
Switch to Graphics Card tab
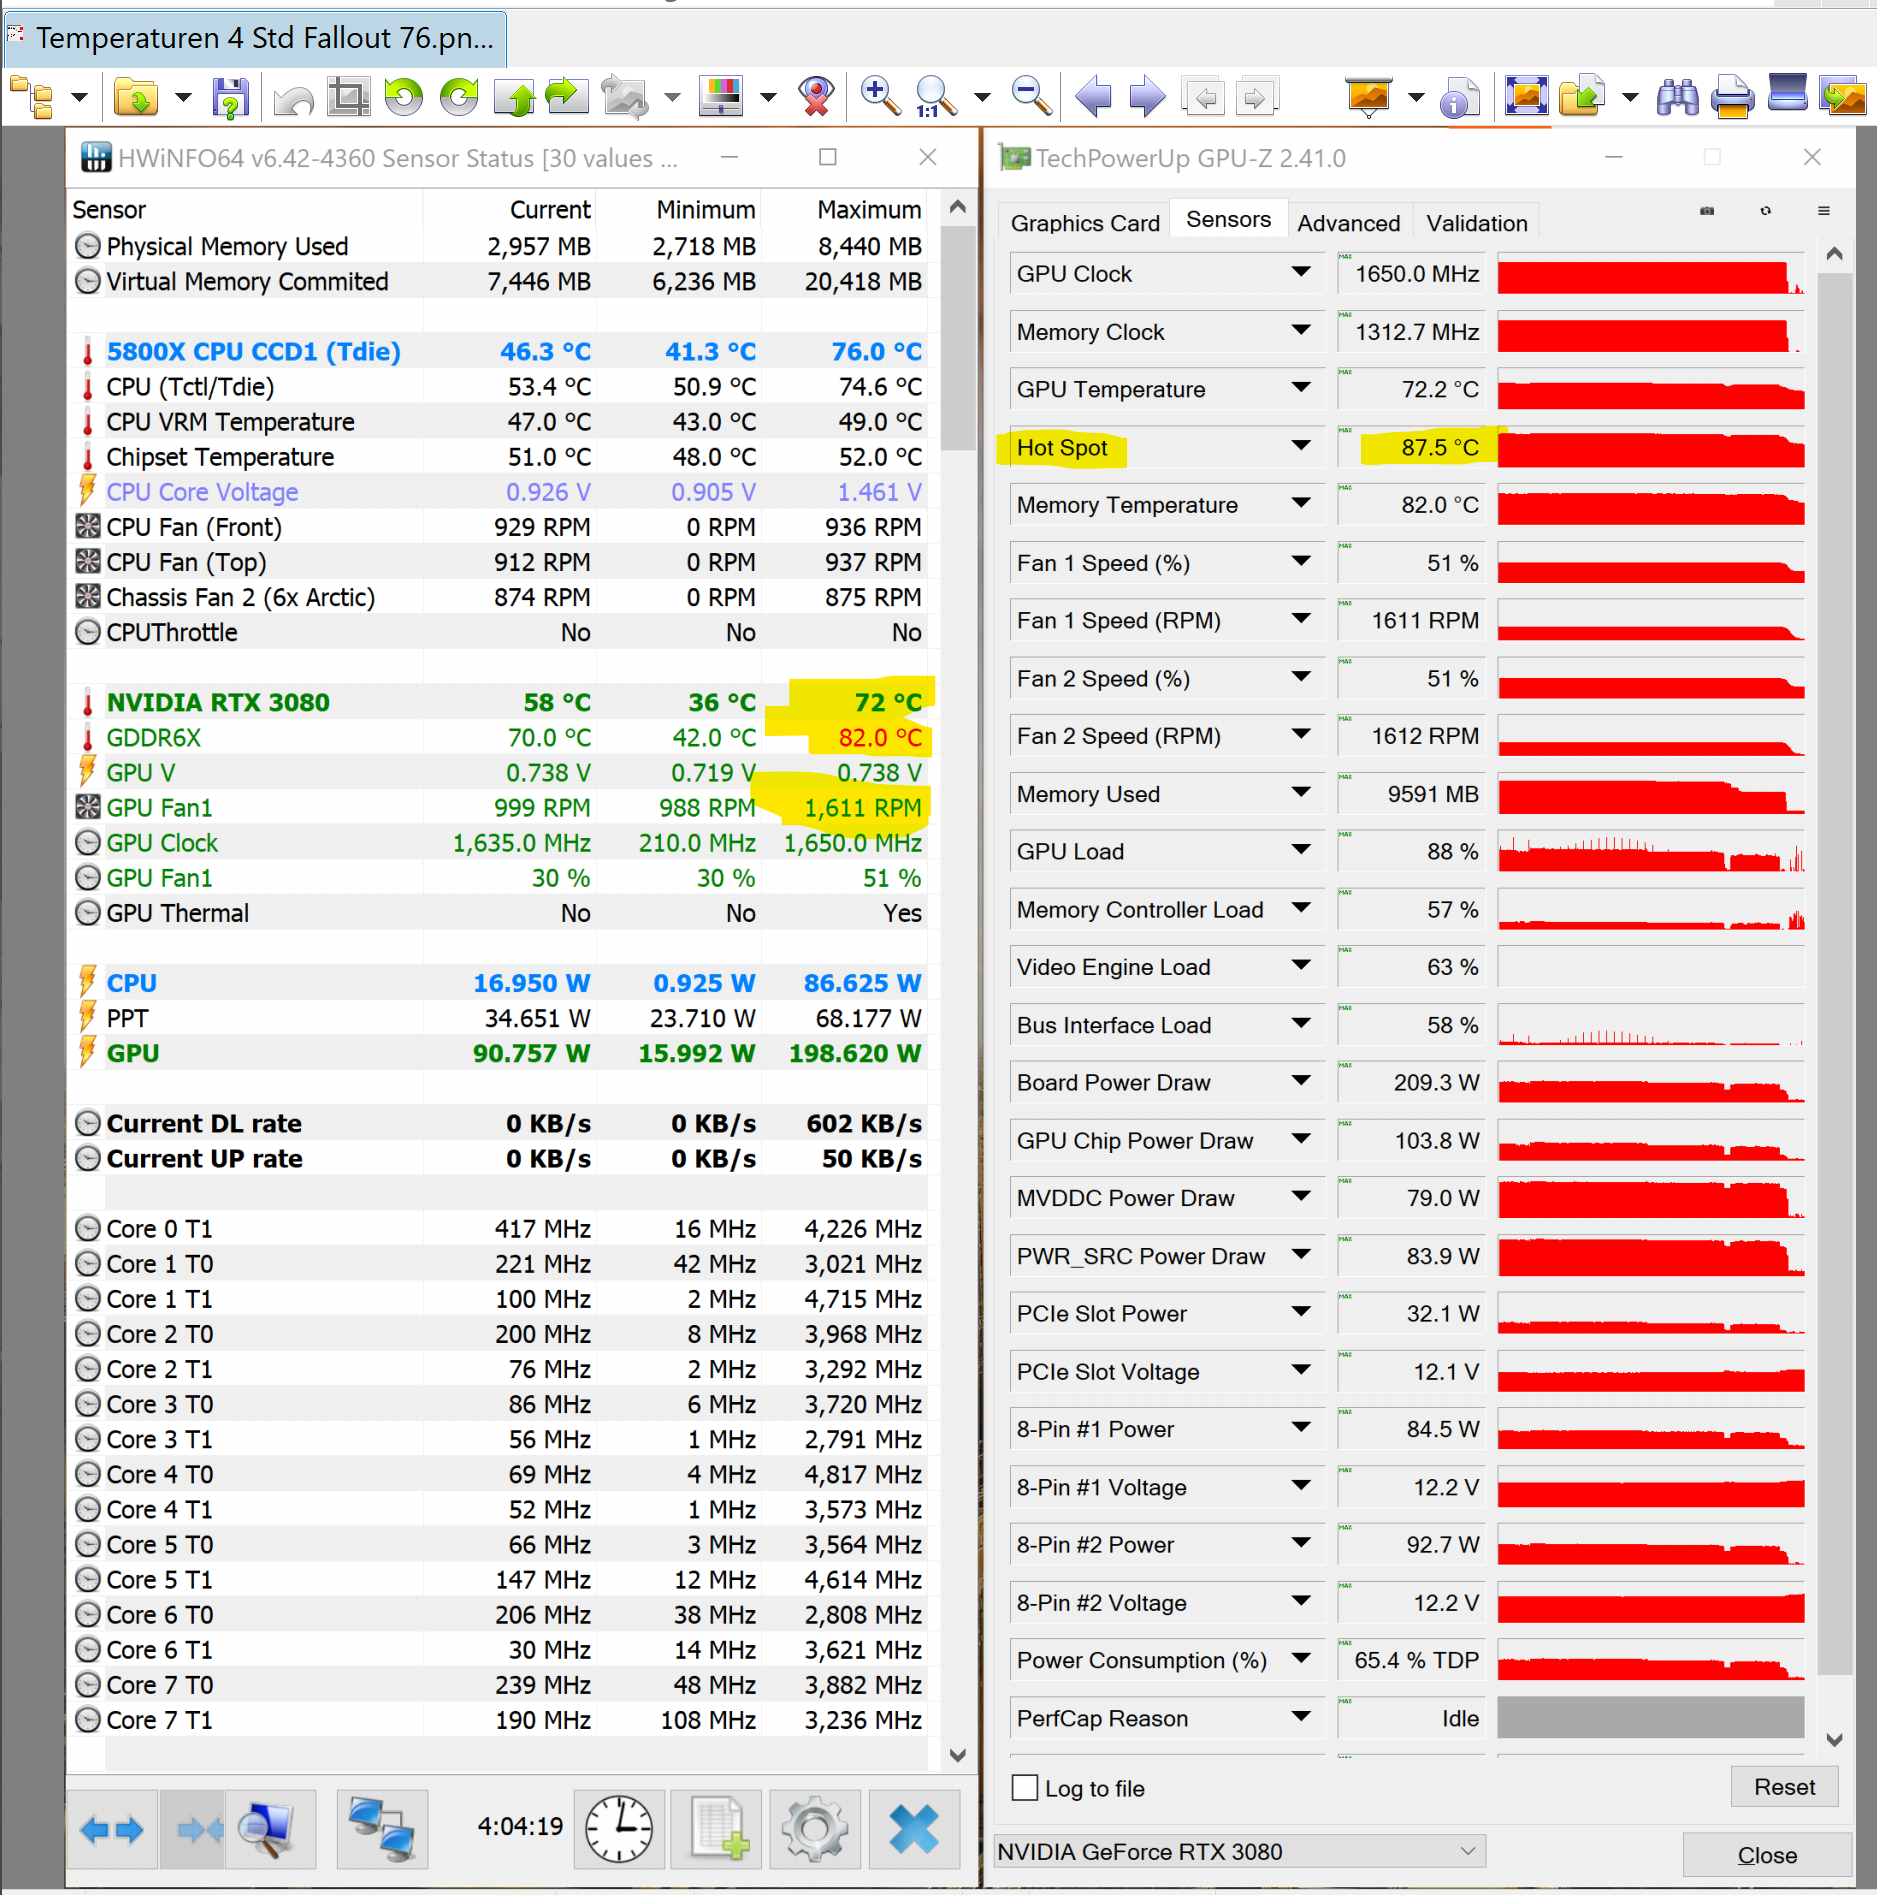point(1085,222)
